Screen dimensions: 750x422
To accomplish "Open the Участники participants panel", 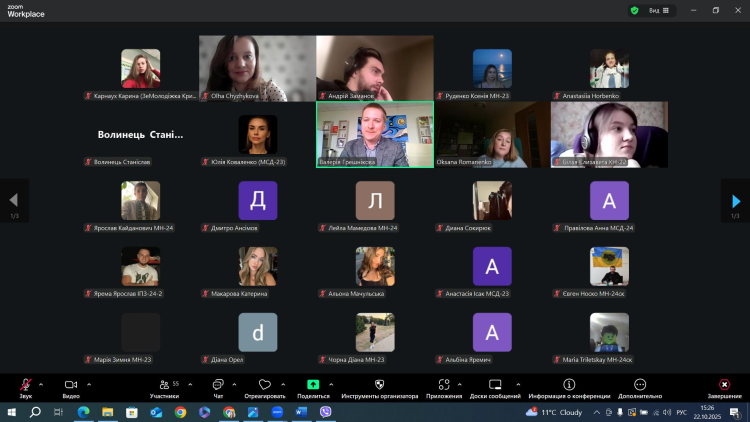I will click(x=164, y=385).
